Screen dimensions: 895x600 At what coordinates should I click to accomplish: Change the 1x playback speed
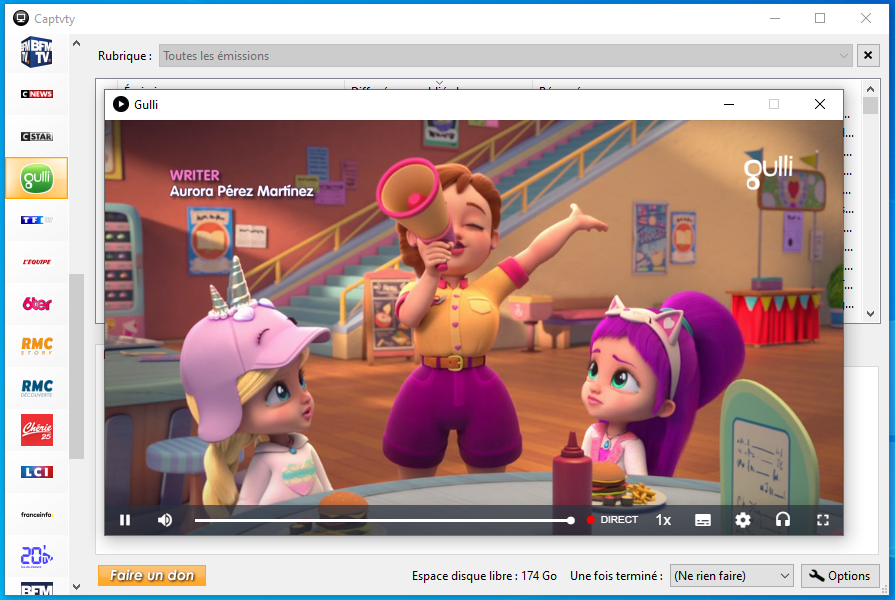(663, 520)
